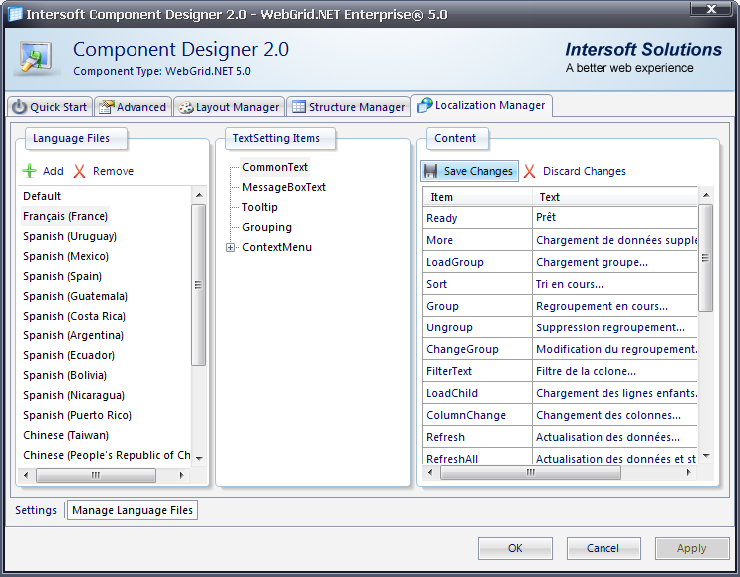Select Spanish (Mexico) language
The height and width of the screenshot is (577, 740).
66,256
